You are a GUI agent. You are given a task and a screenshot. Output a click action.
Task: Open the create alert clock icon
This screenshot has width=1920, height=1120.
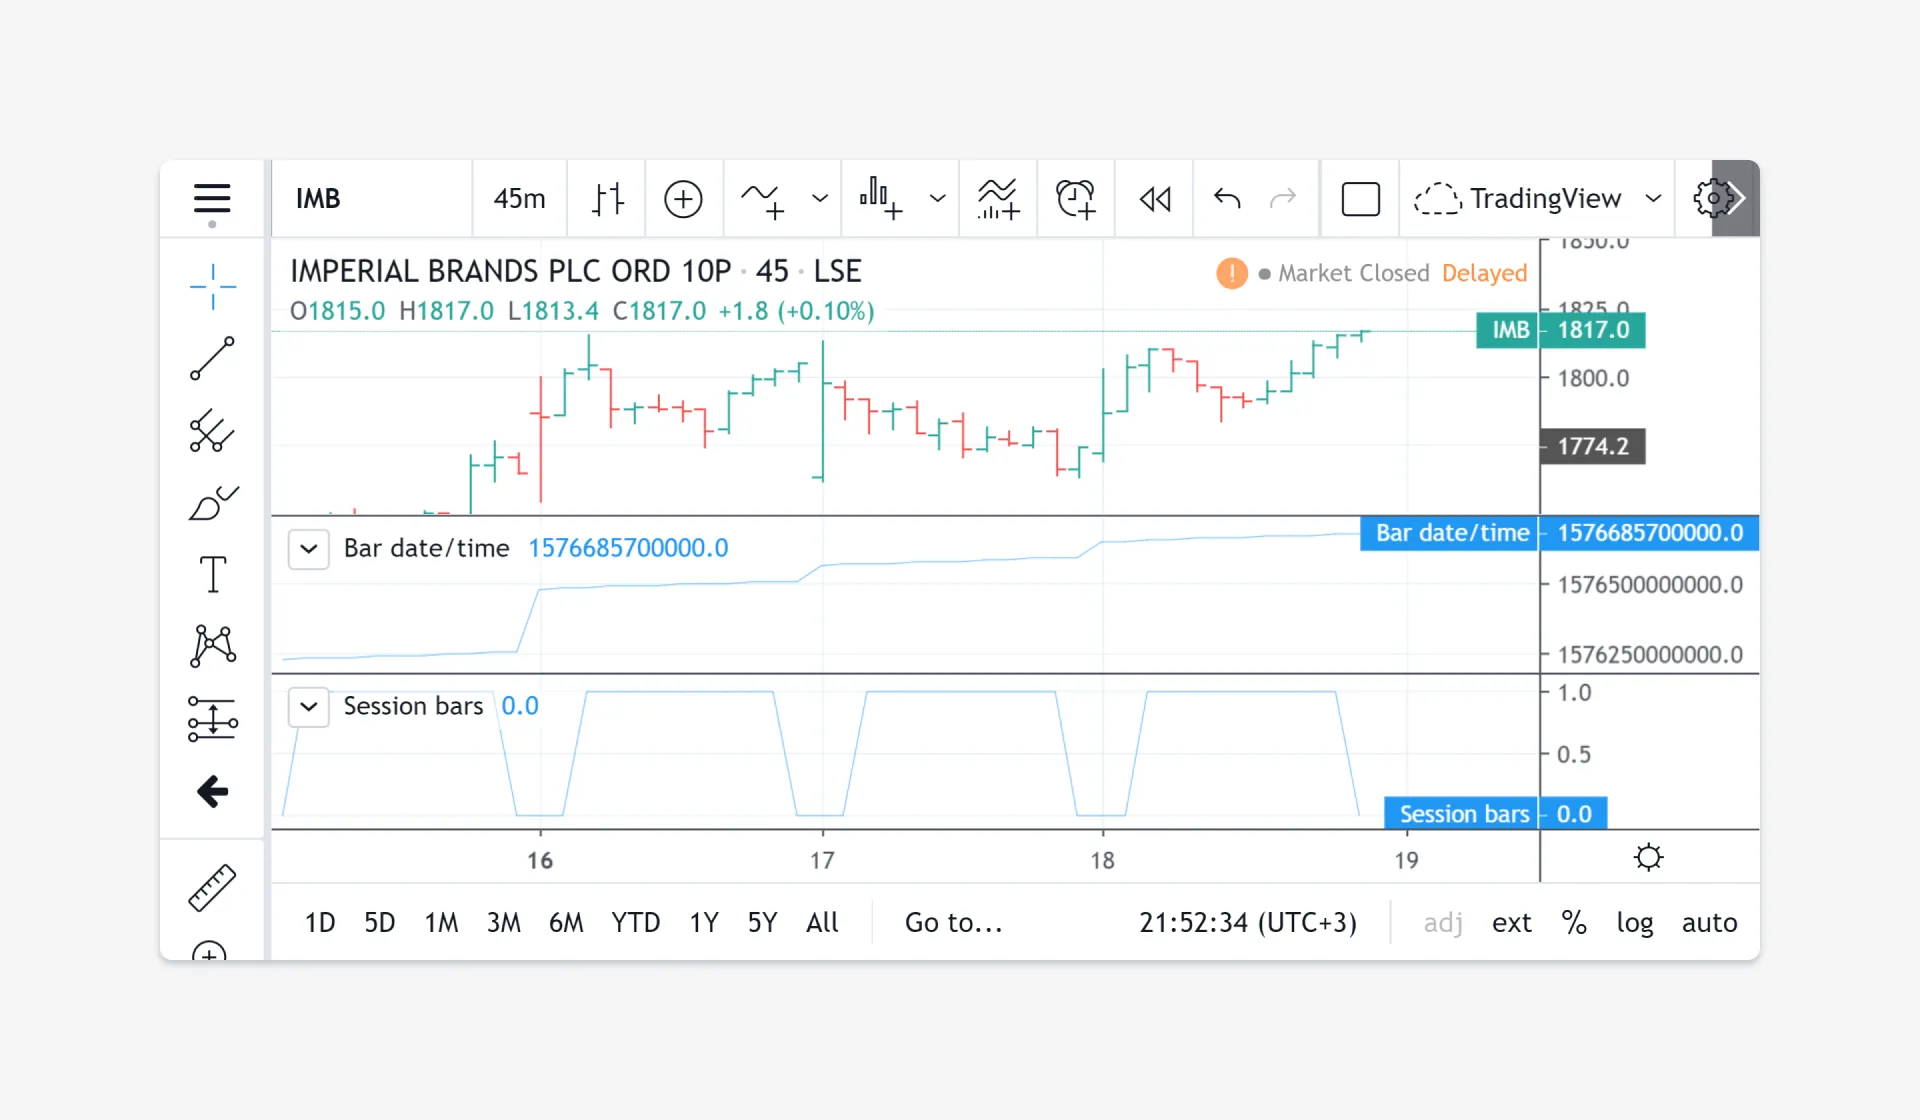tap(1075, 198)
